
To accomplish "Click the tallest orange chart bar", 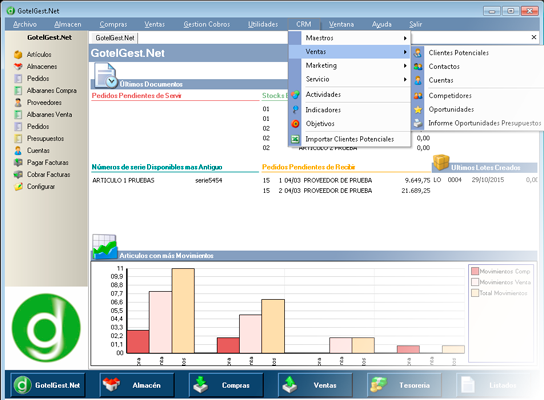I will click(183, 311).
